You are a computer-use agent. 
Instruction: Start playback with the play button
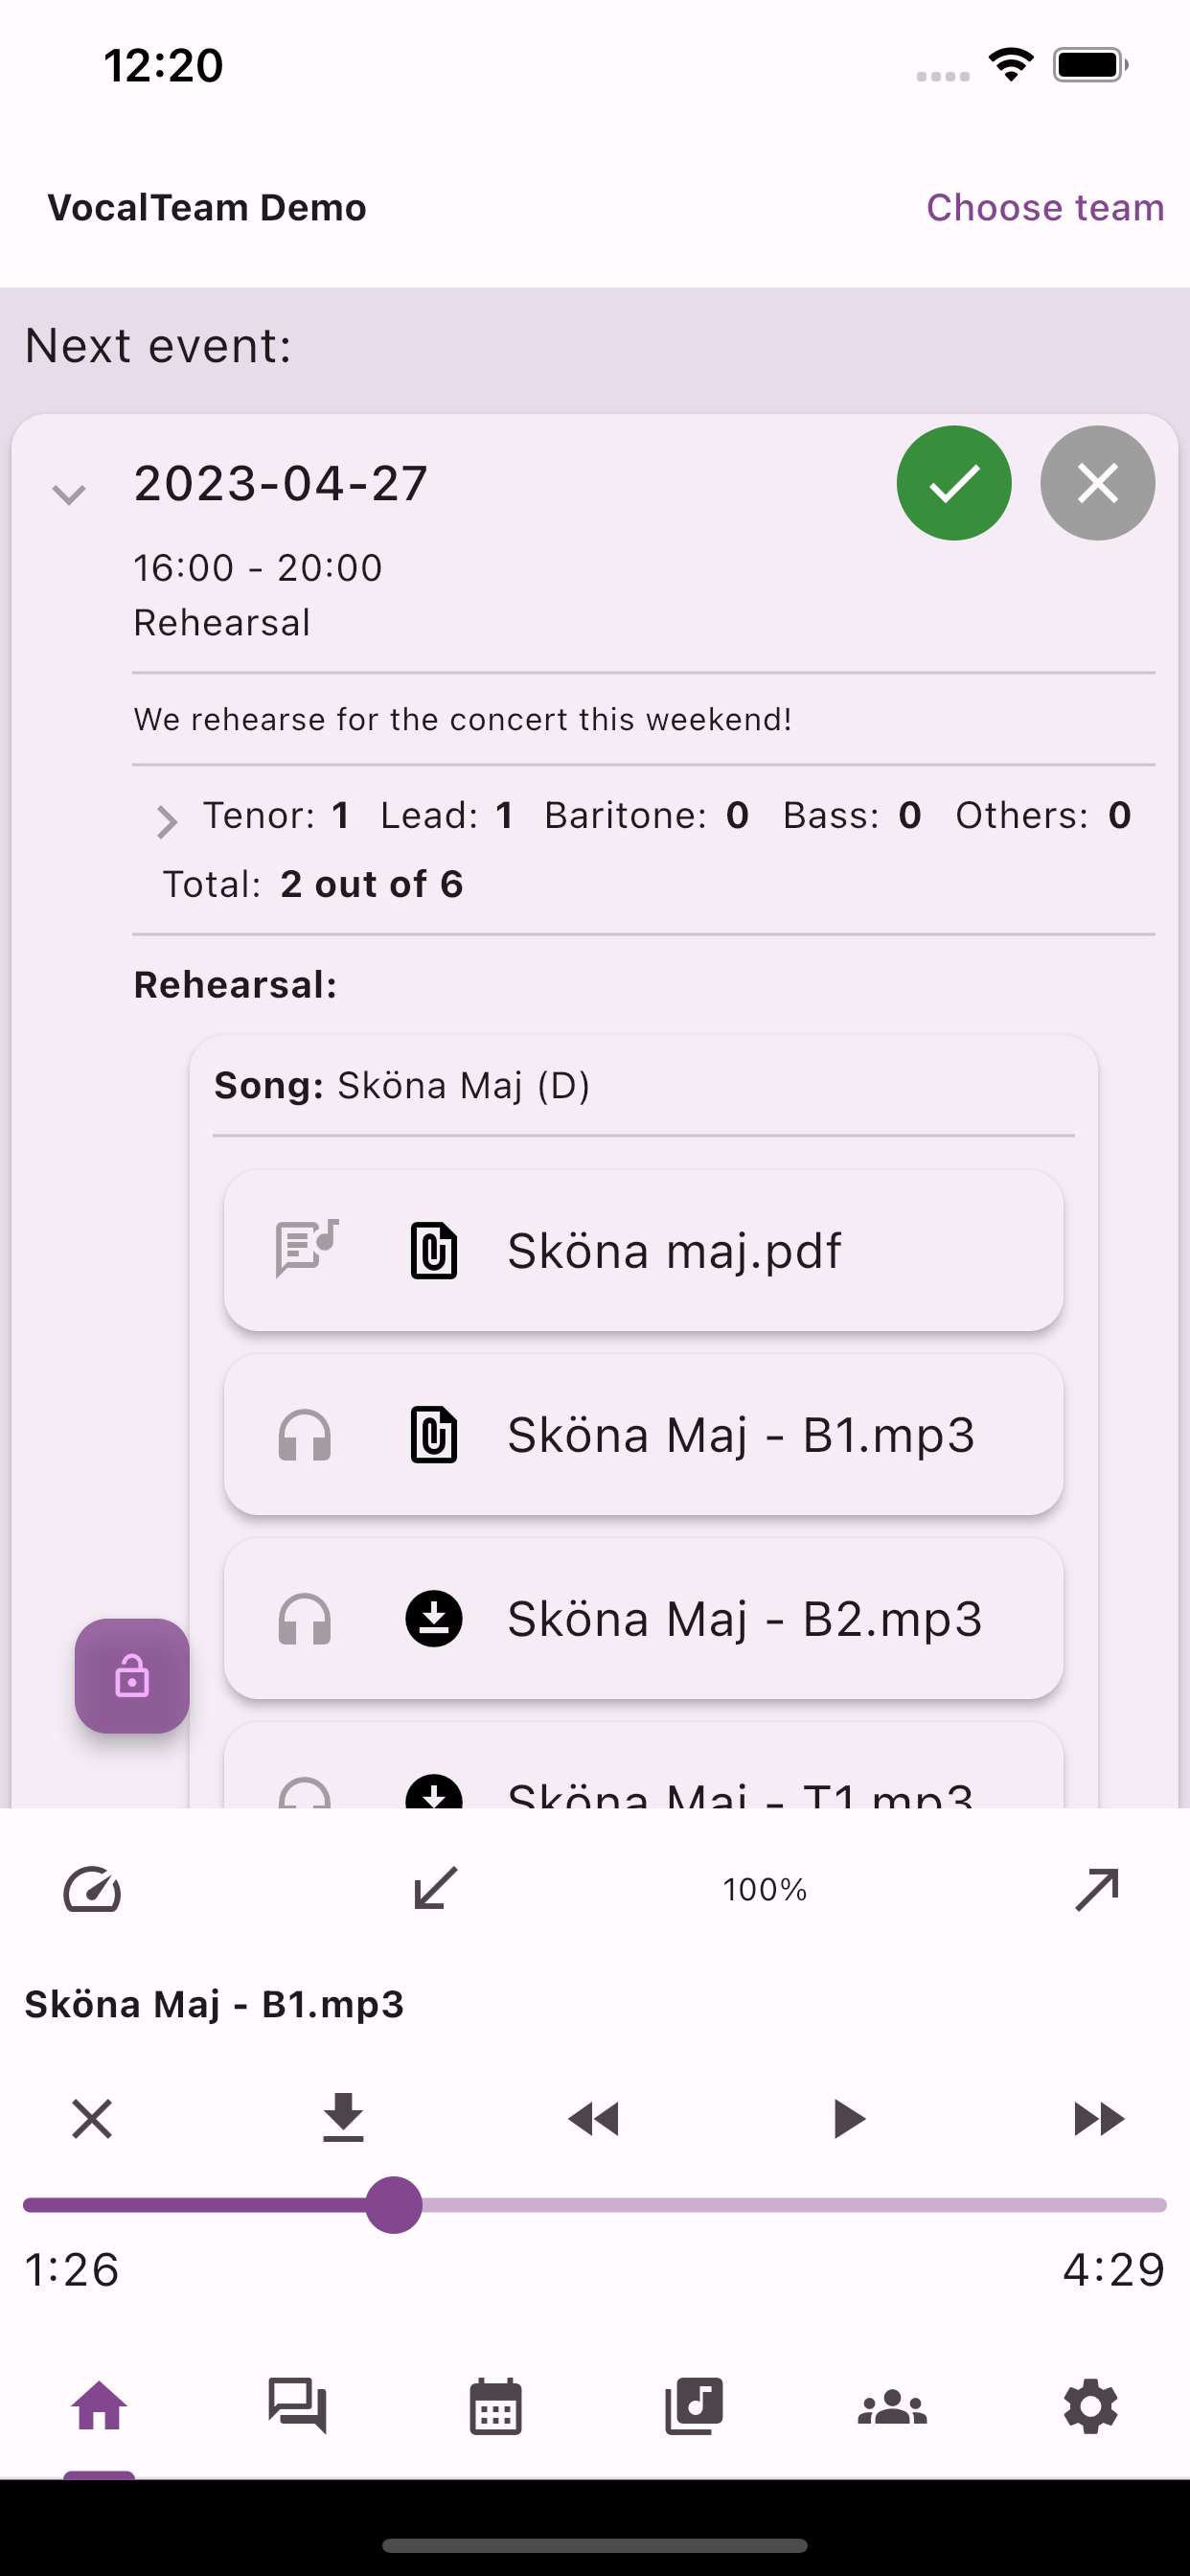848,2118
